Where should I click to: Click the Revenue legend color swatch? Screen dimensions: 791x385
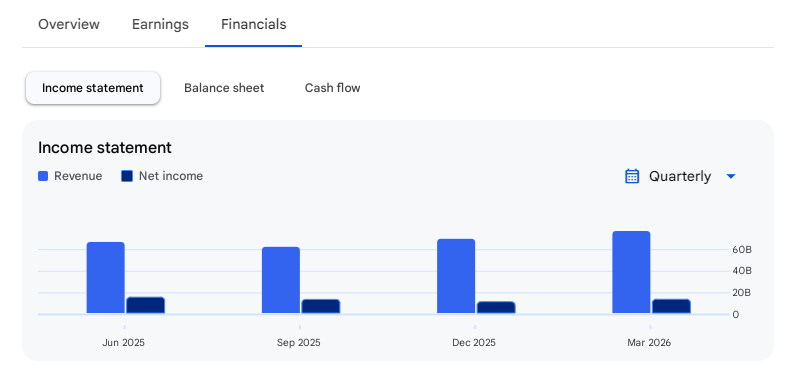pos(43,176)
